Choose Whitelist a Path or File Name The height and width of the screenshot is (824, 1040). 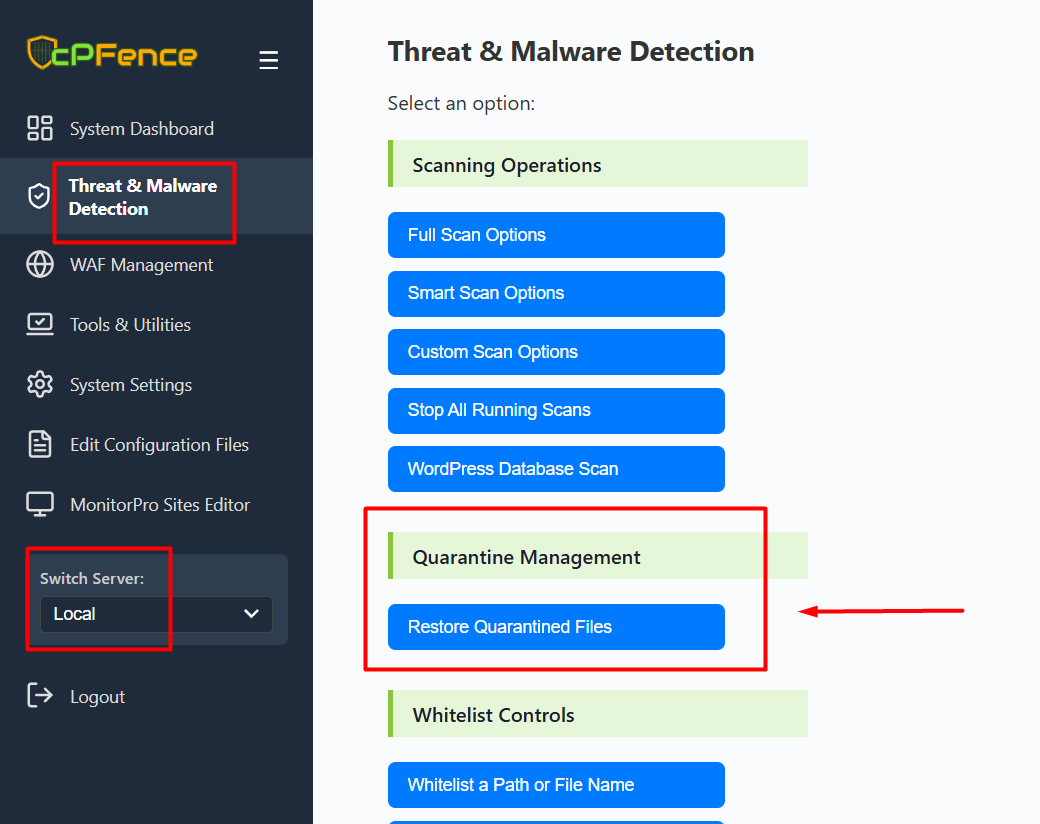(556, 785)
